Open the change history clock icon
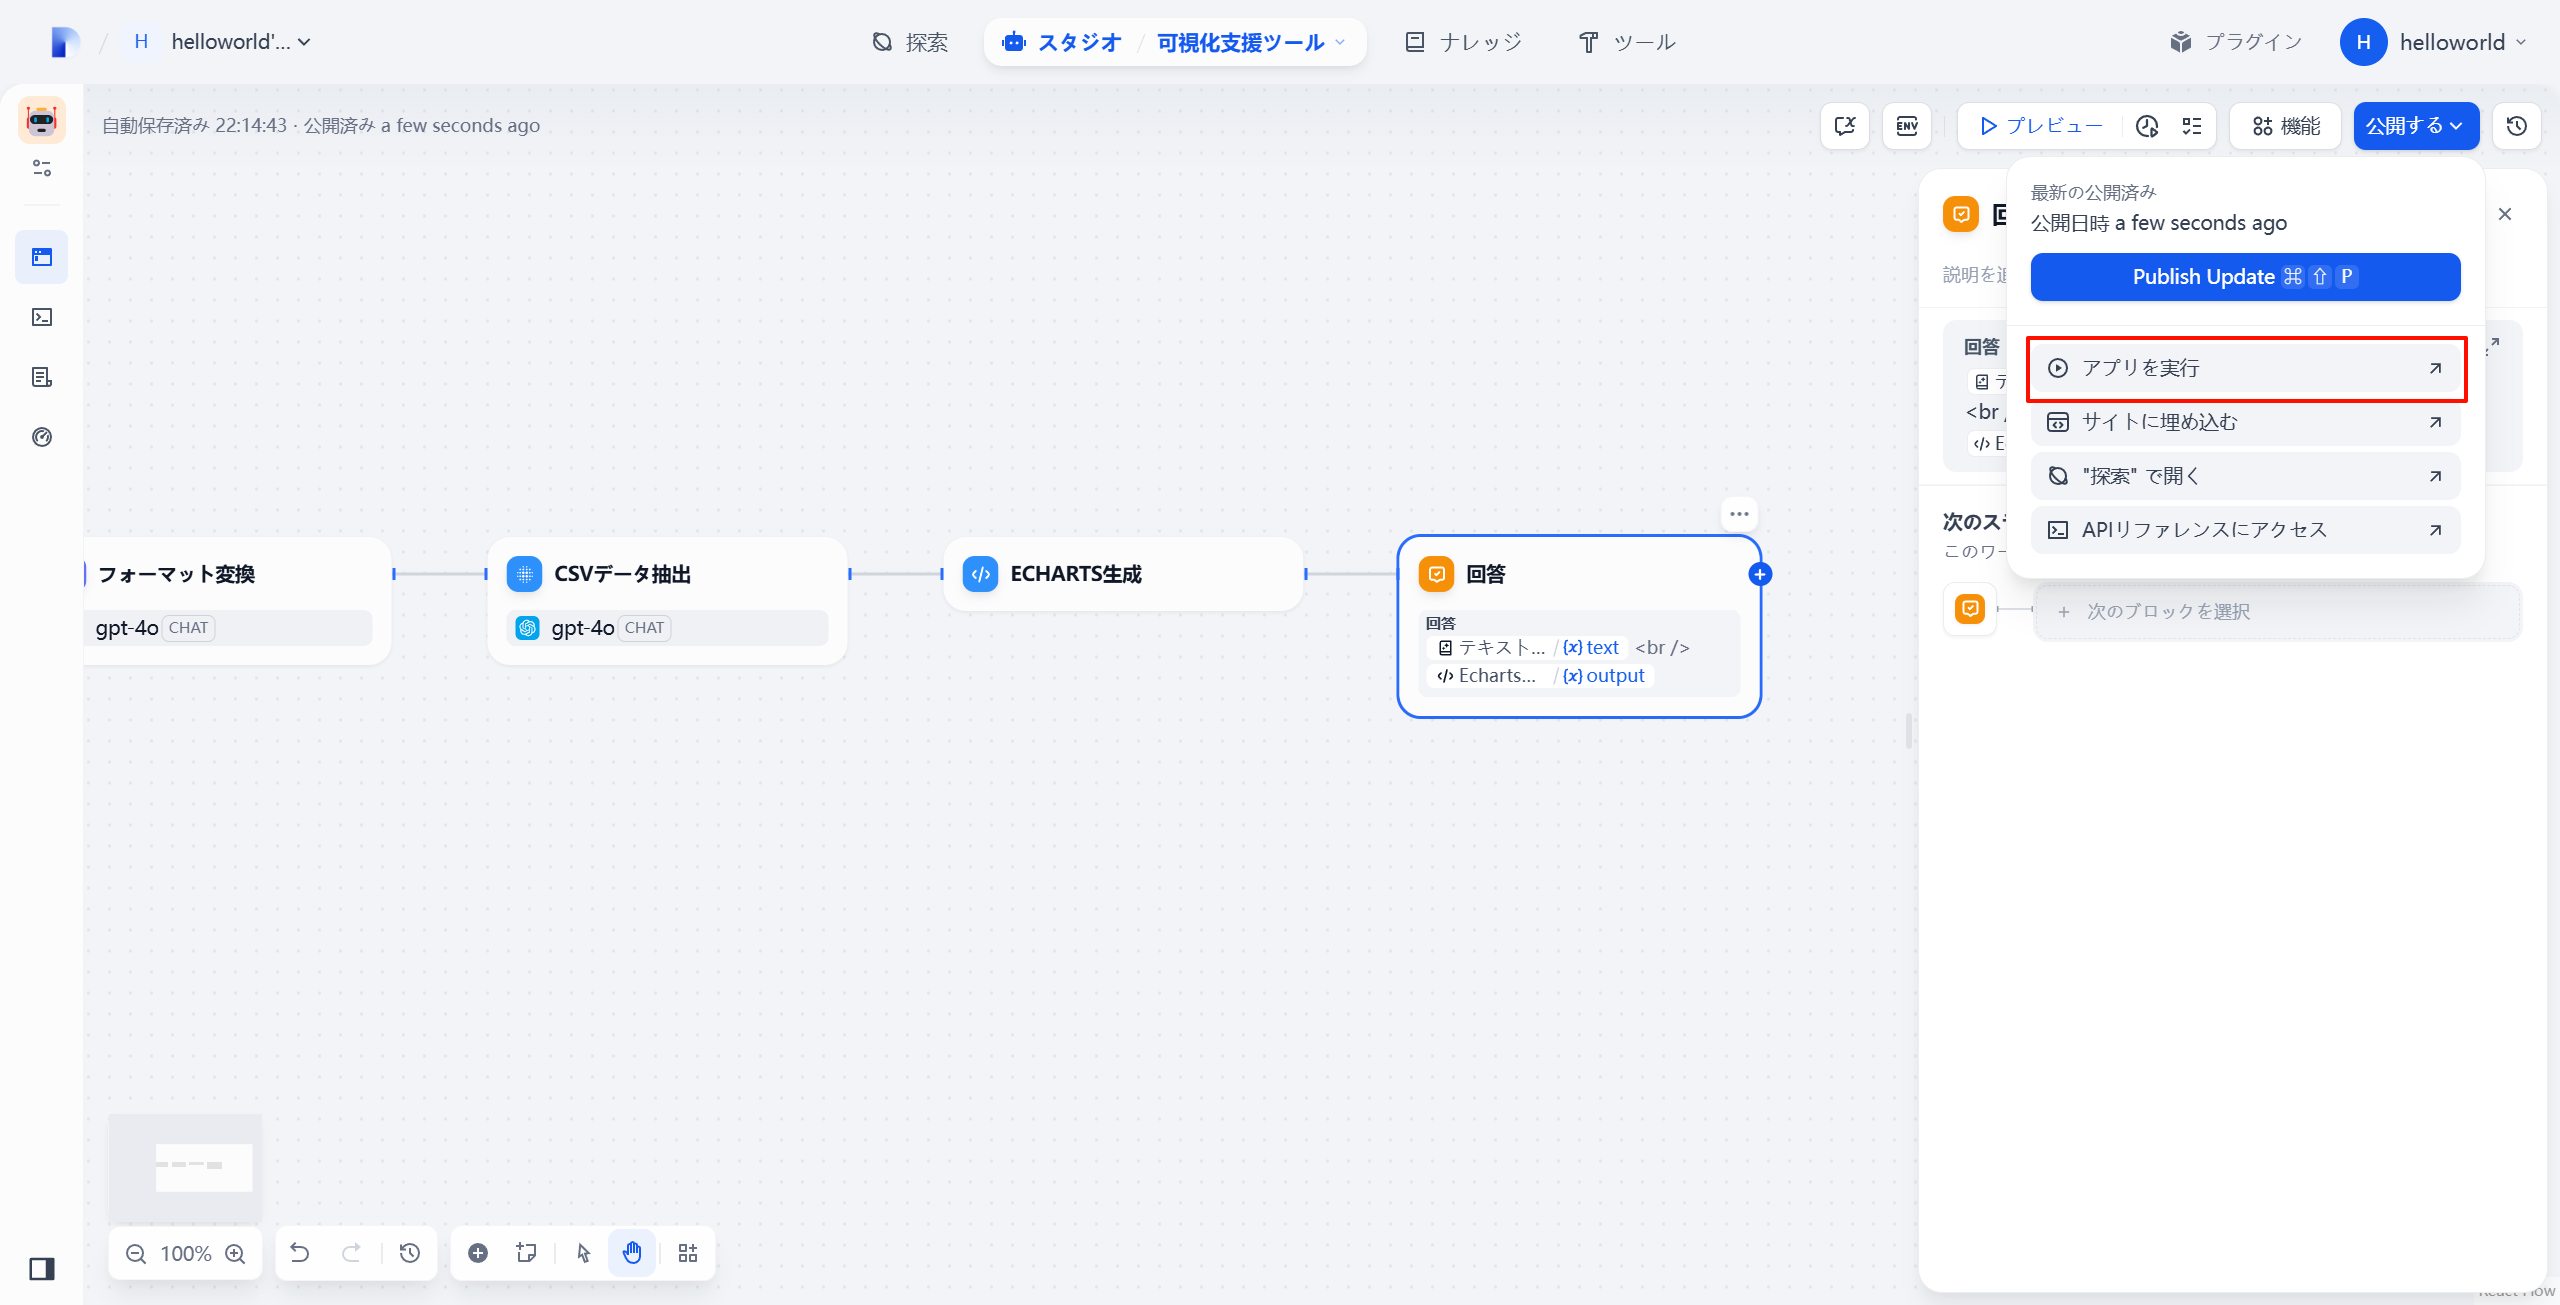The image size is (2560, 1305). click(410, 1253)
